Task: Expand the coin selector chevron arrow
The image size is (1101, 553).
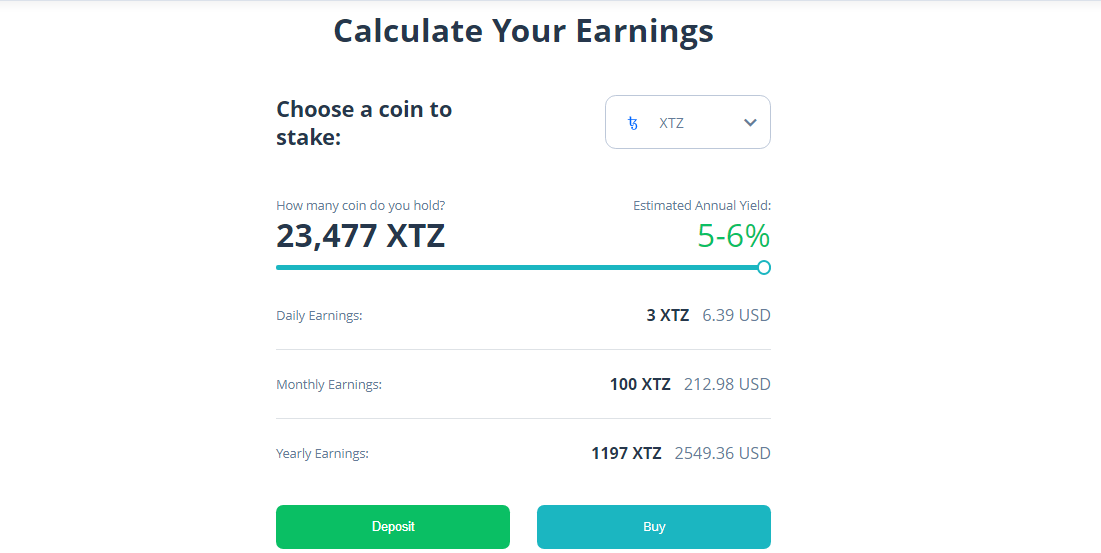Action: tap(750, 123)
